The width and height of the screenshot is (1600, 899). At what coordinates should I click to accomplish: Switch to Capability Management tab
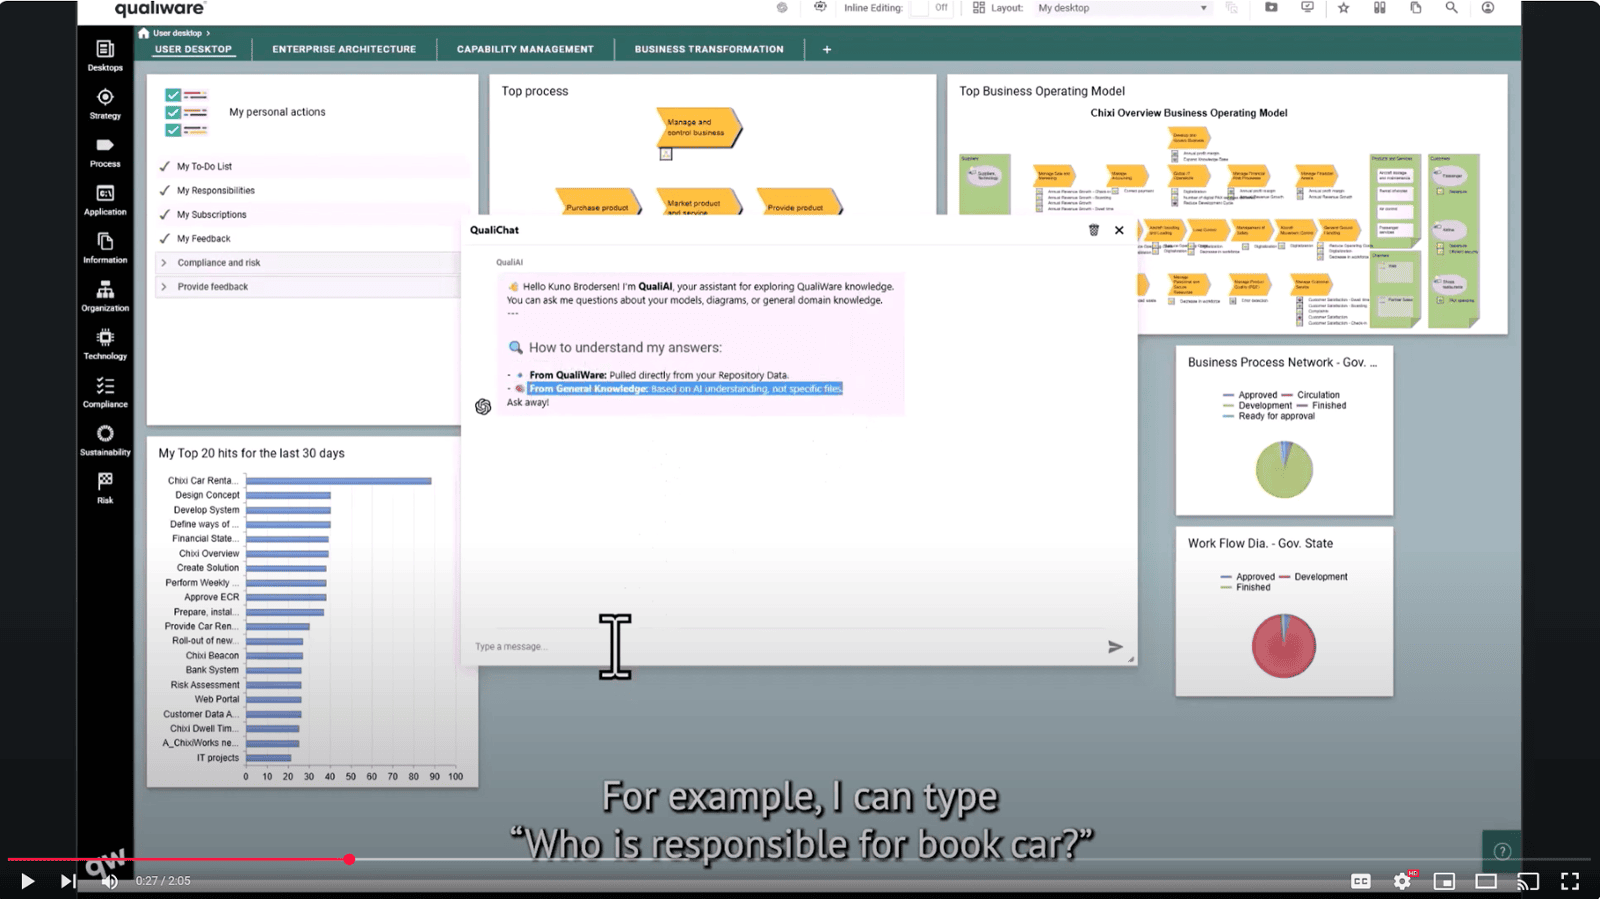tap(525, 49)
